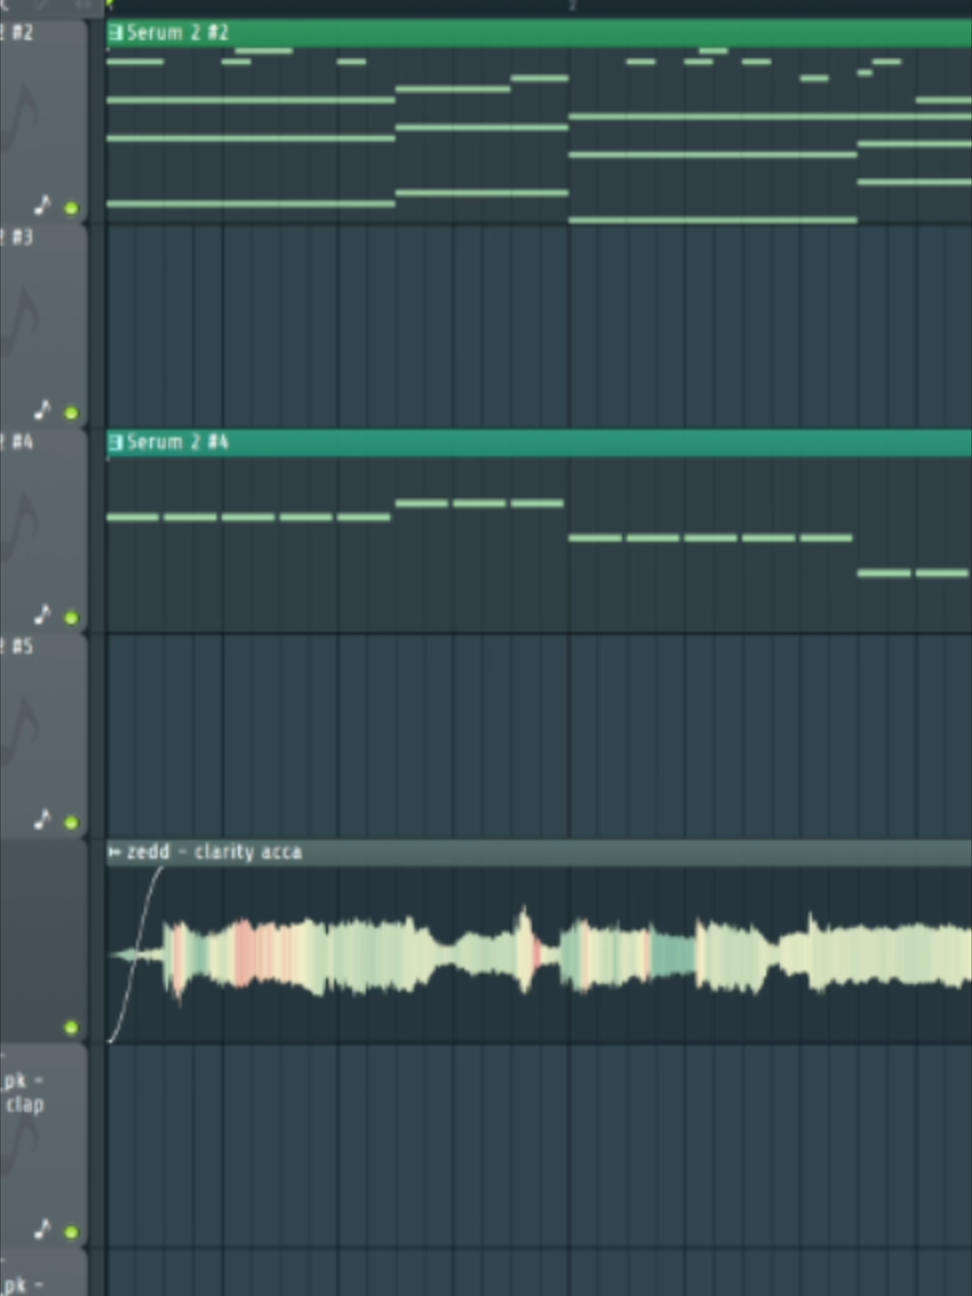Click track #3 note icon
The image size is (972, 1296).
(x=42, y=409)
